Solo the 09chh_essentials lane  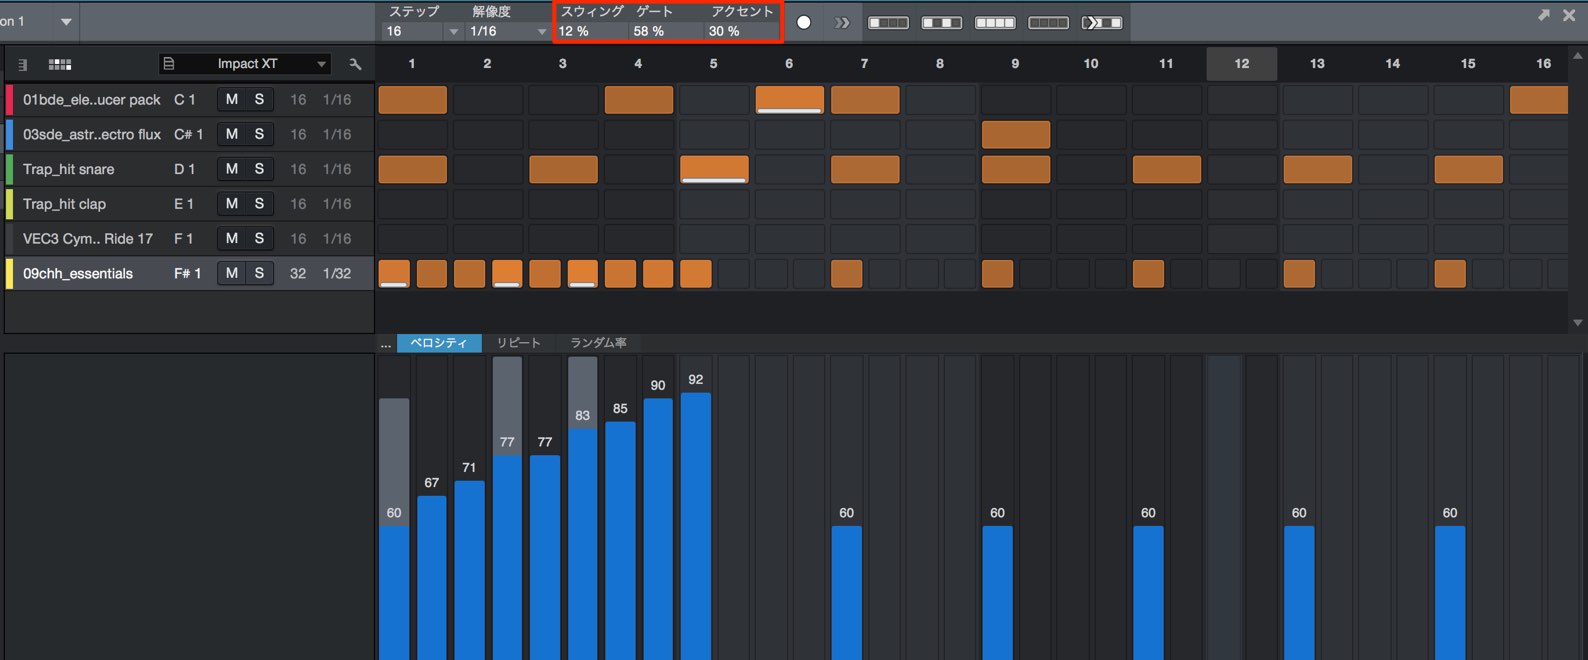click(x=259, y=273)
